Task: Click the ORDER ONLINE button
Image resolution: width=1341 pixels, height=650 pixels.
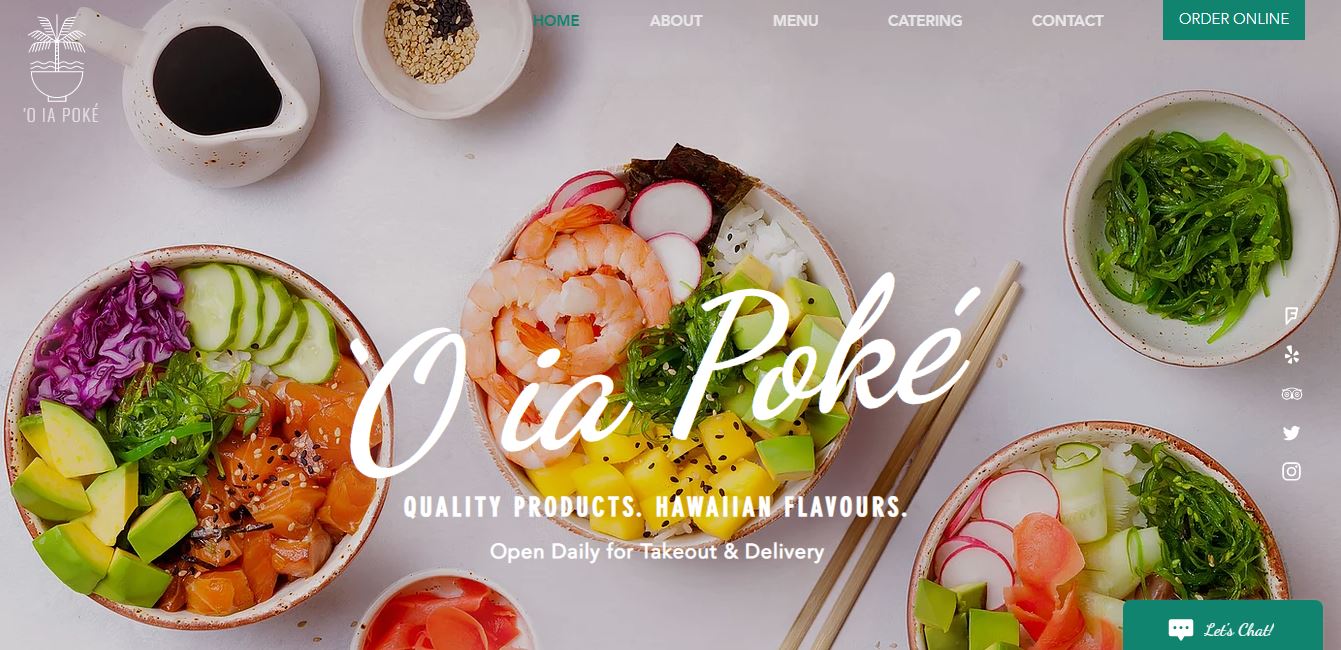Action: coord(1234,19)
